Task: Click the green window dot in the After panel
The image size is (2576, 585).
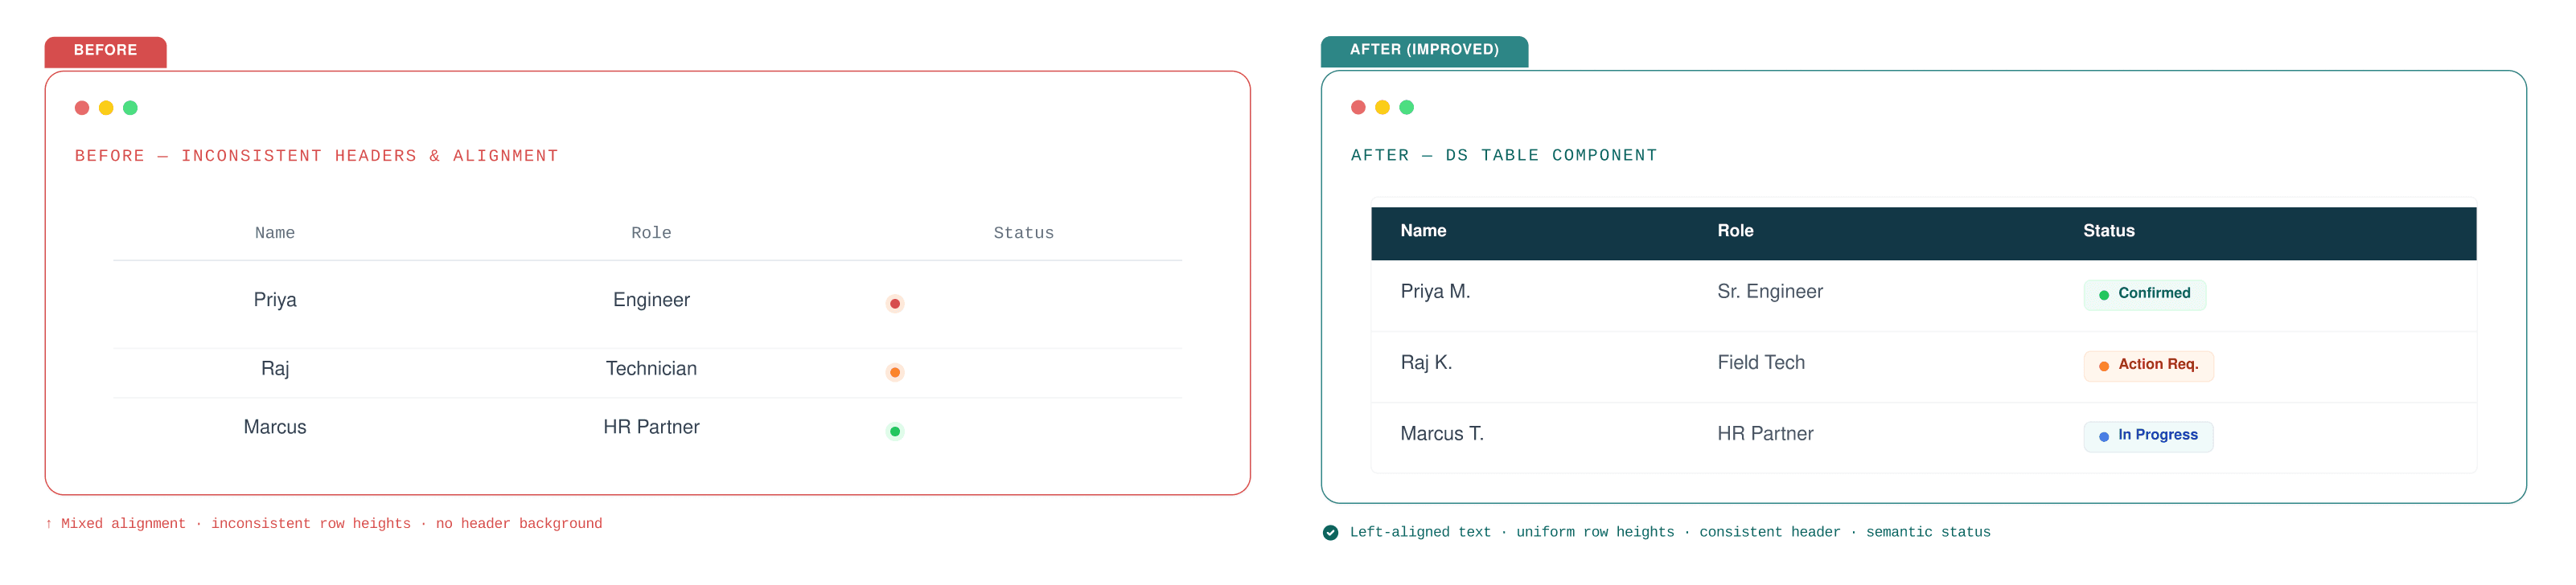Action: click(x=1406, y=107)
